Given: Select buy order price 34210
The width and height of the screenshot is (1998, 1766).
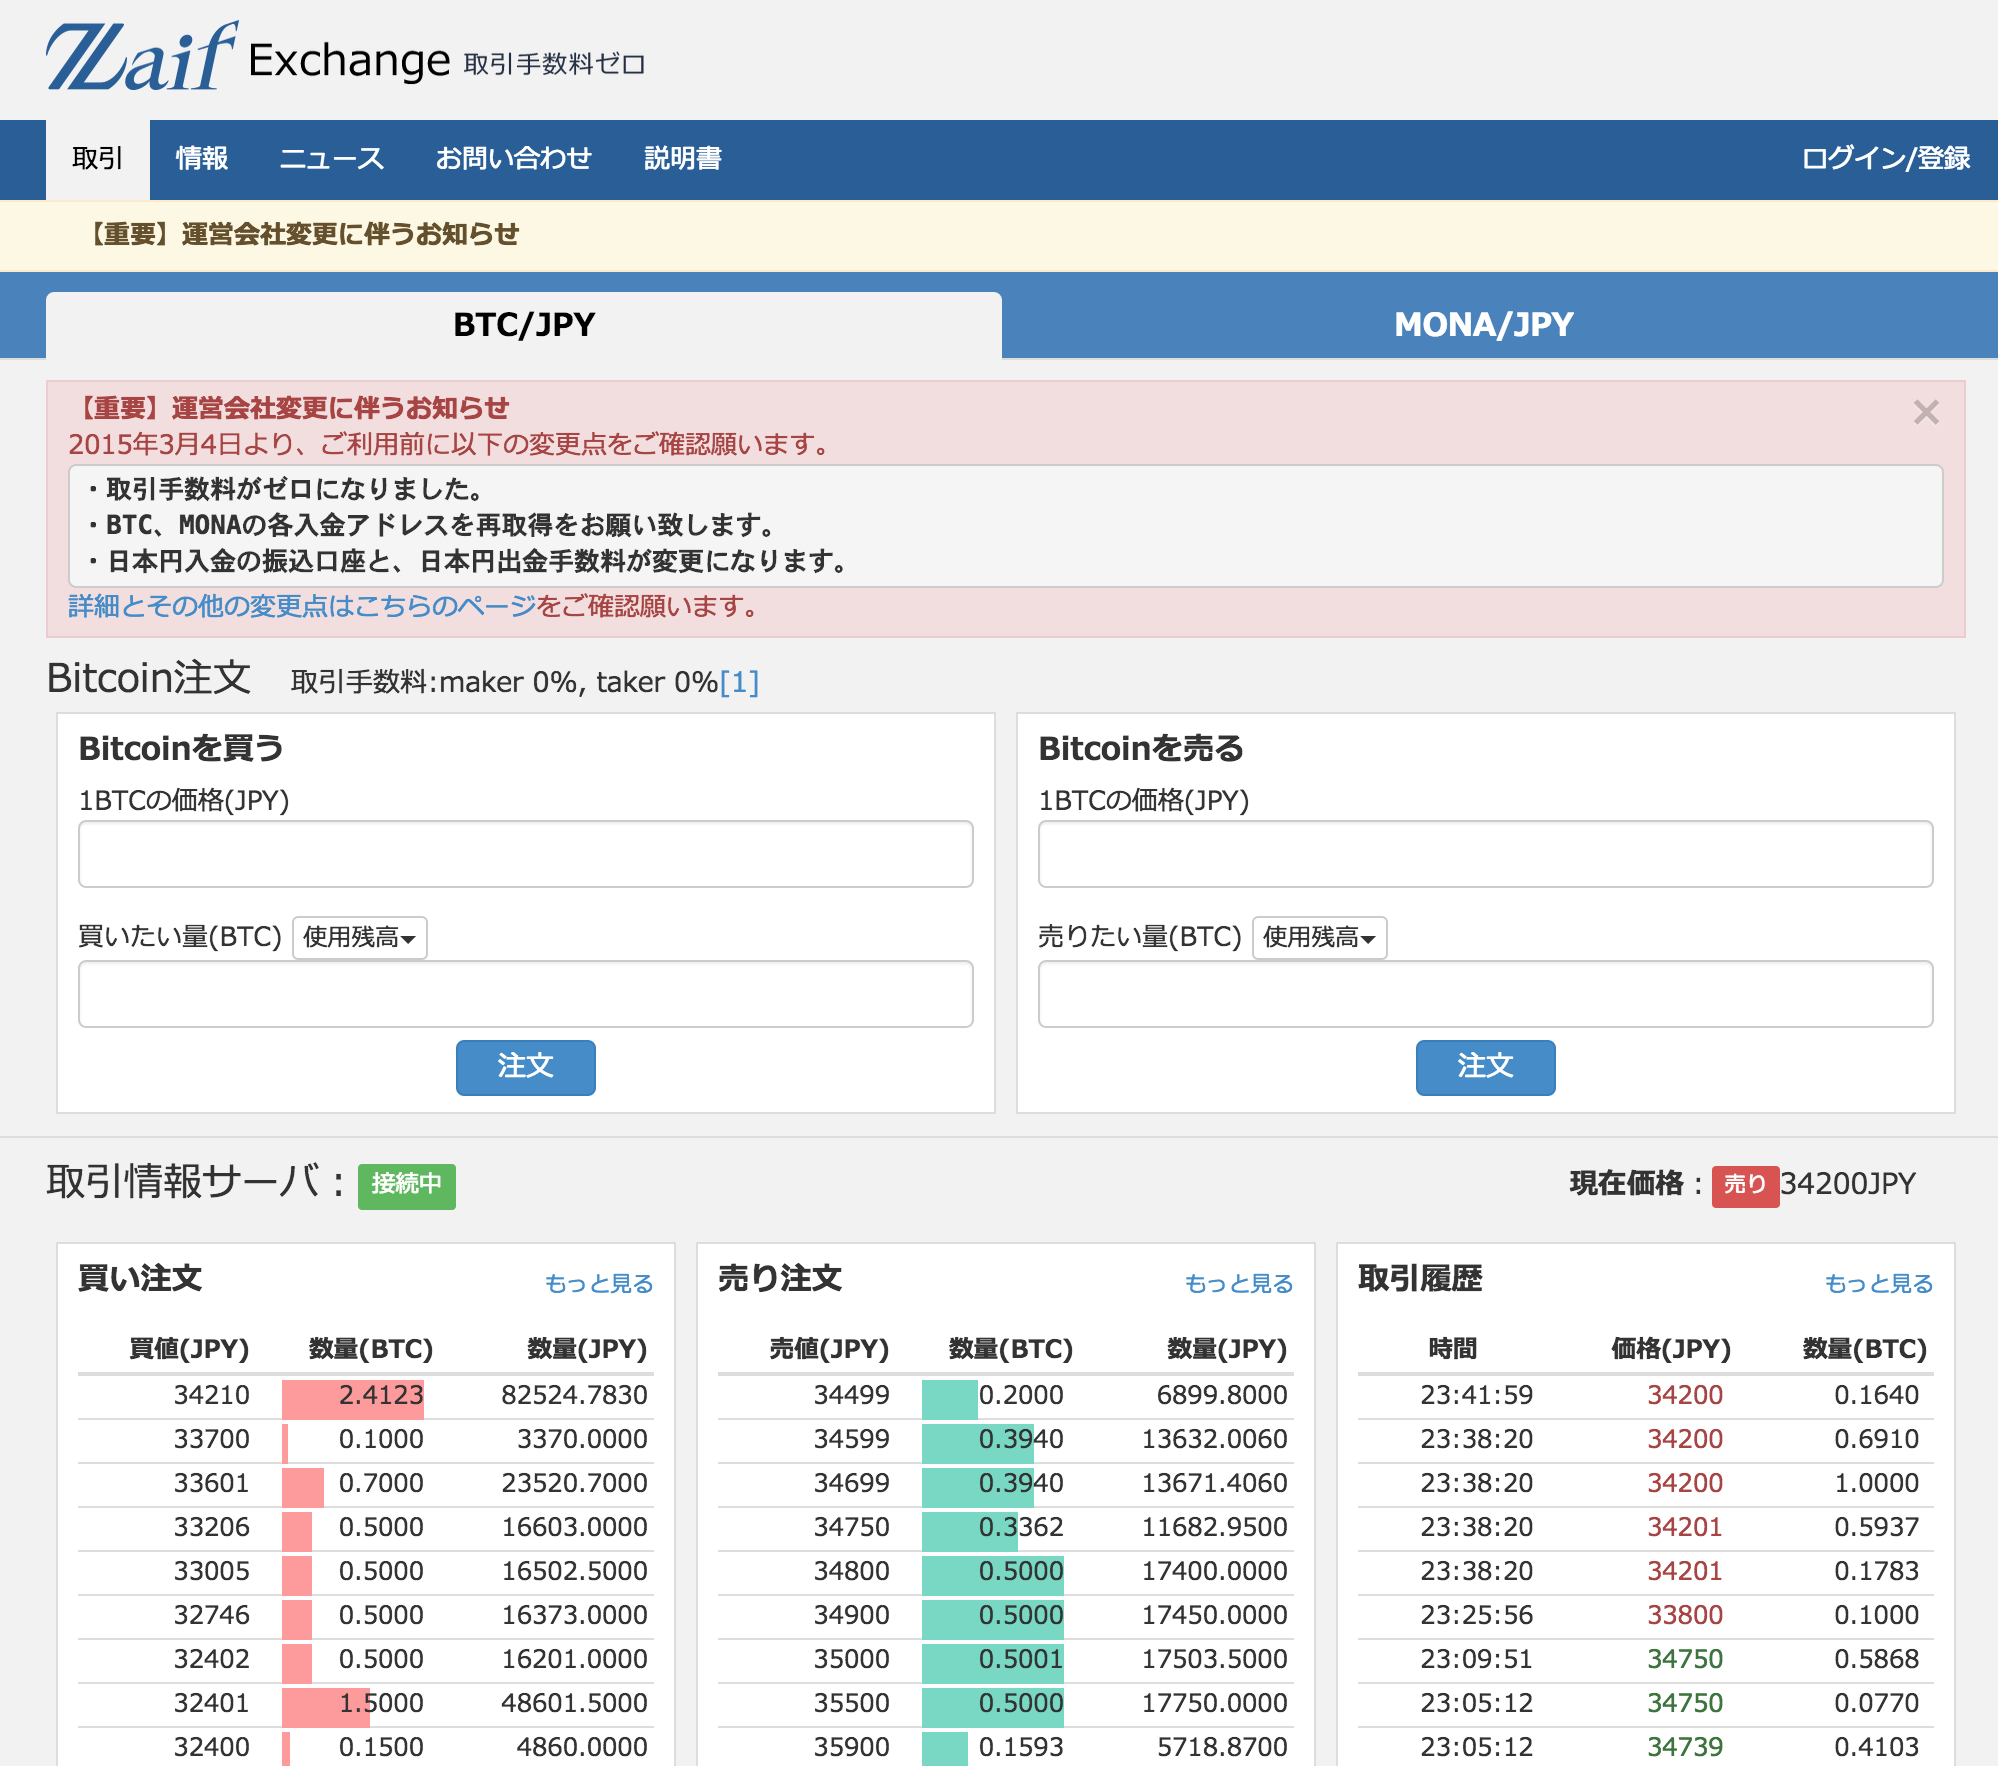Looking at the screenshot, I should point(211,1395).
